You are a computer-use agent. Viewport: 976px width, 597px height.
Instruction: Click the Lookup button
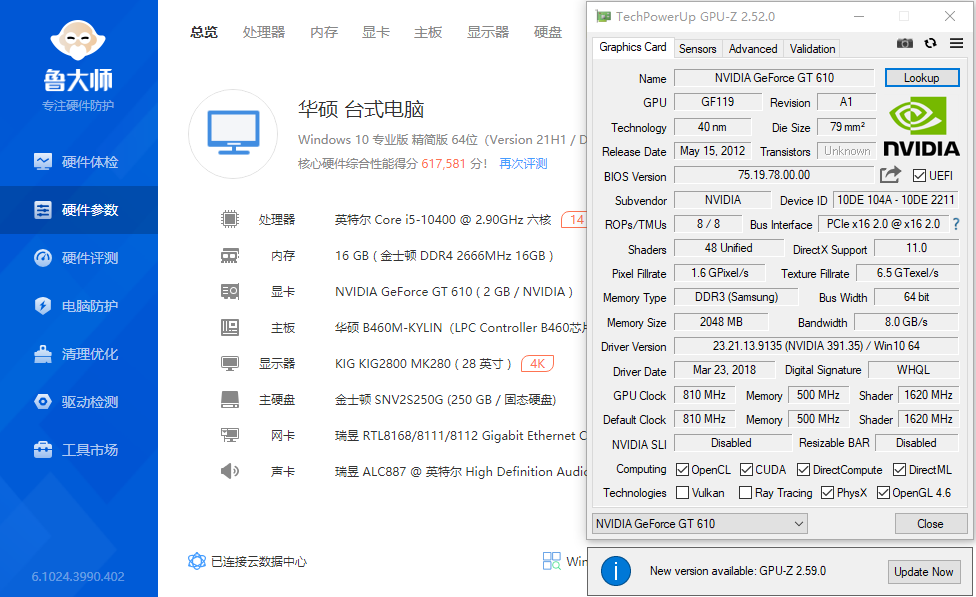922,78
